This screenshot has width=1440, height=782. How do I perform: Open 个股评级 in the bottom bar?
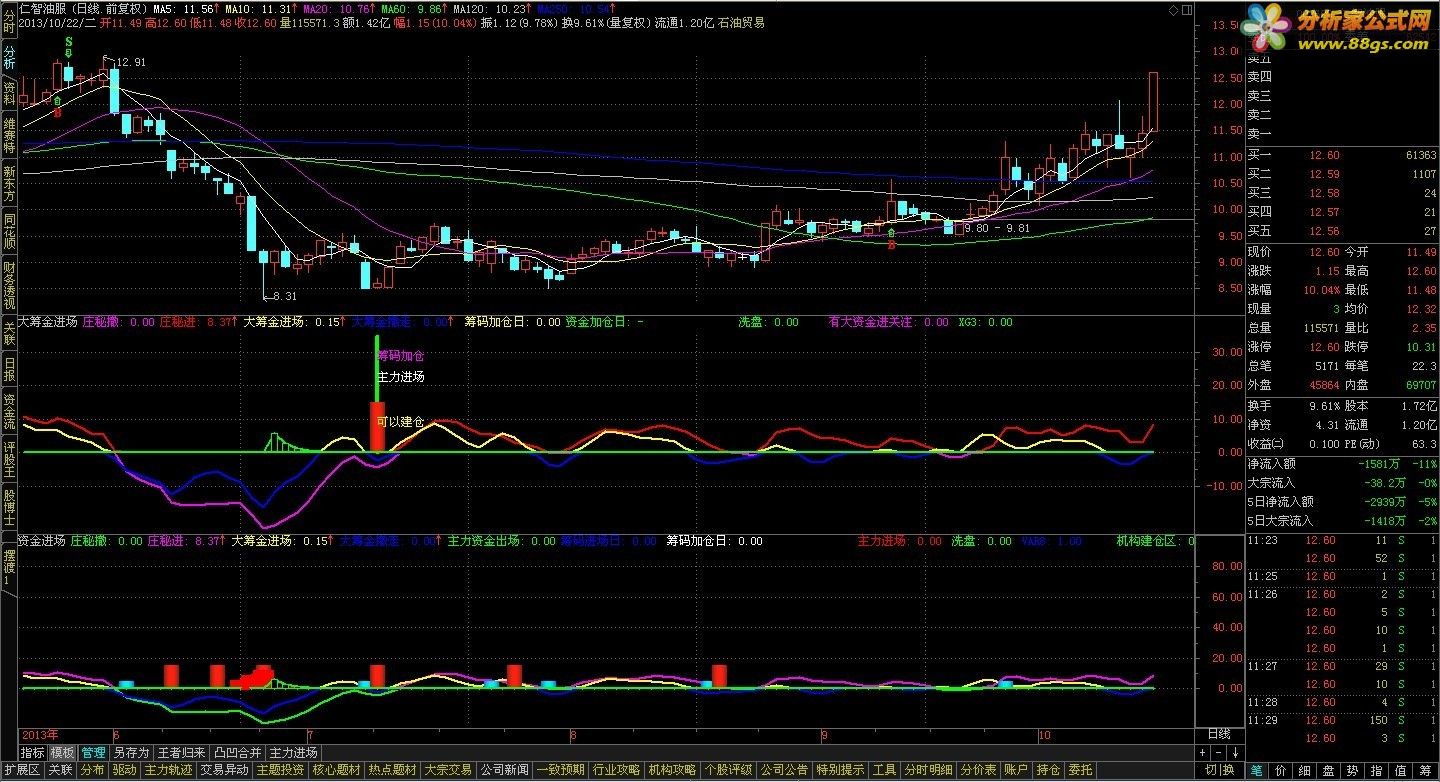point(728,770)
